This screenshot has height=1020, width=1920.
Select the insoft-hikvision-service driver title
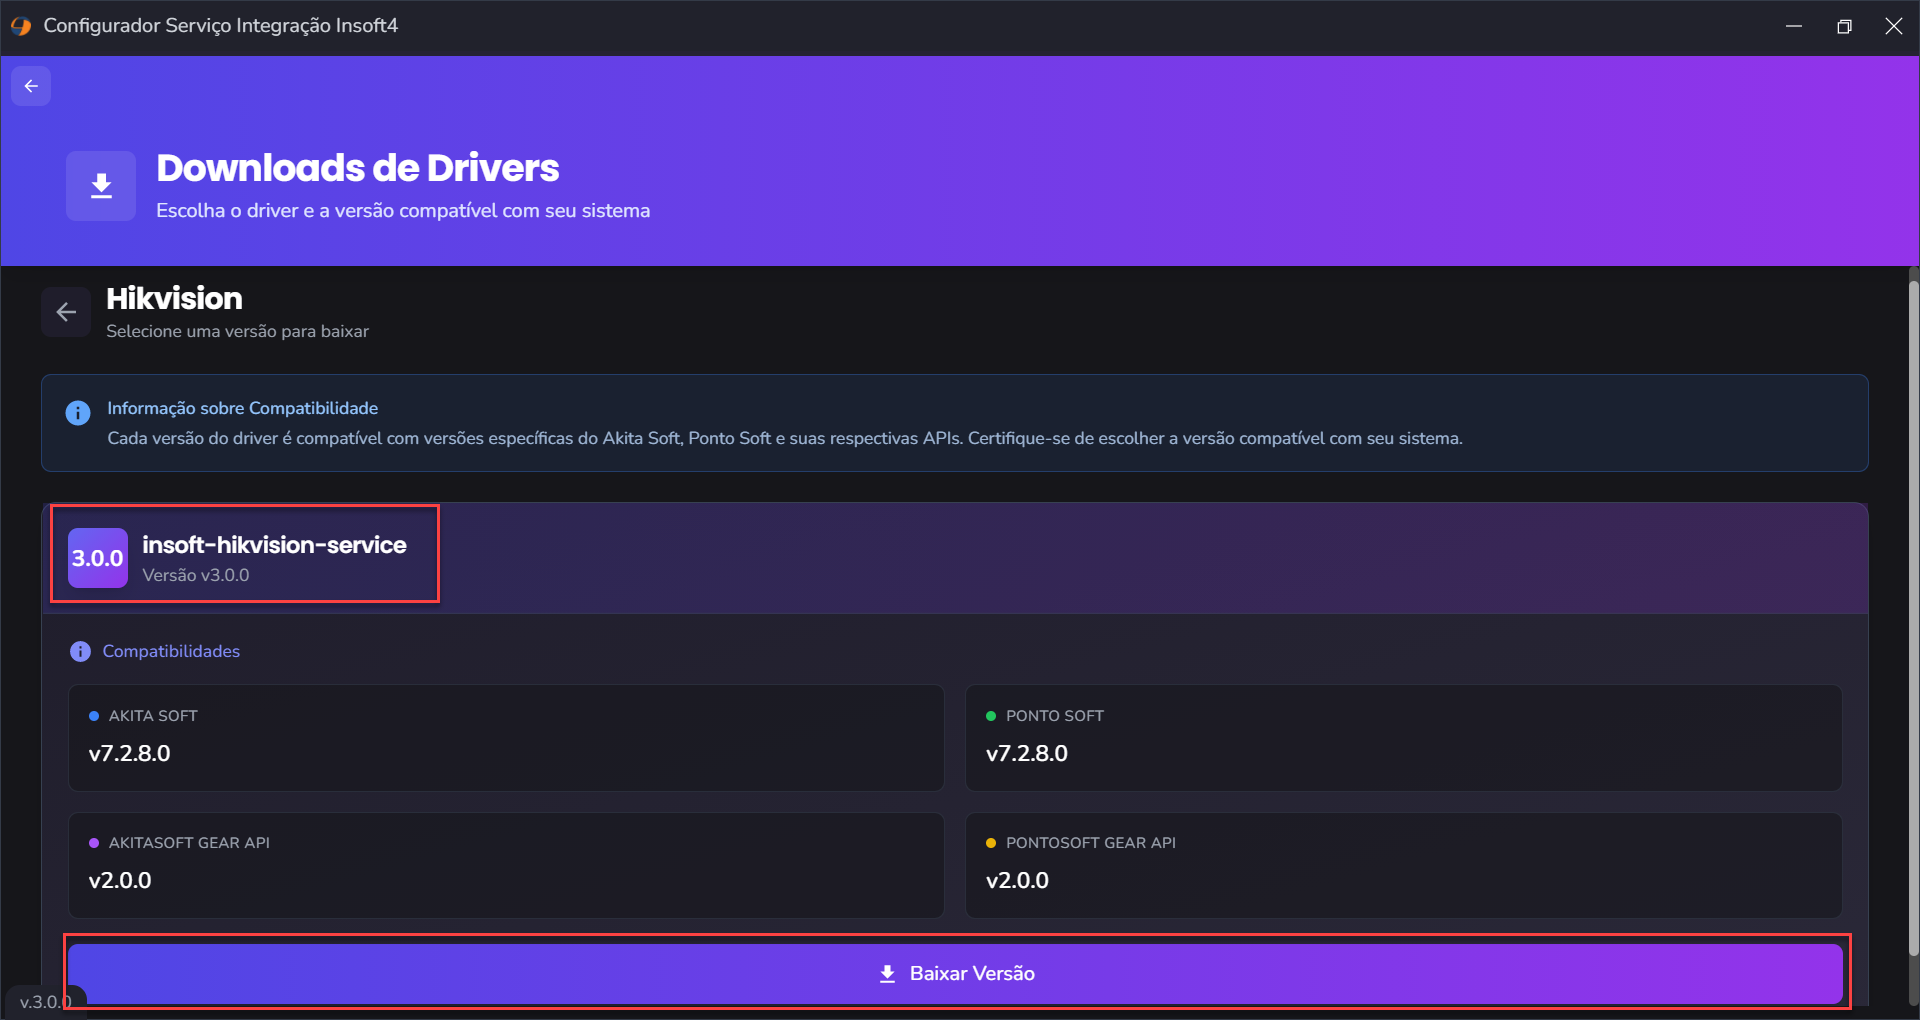click(x=274, y=545)
